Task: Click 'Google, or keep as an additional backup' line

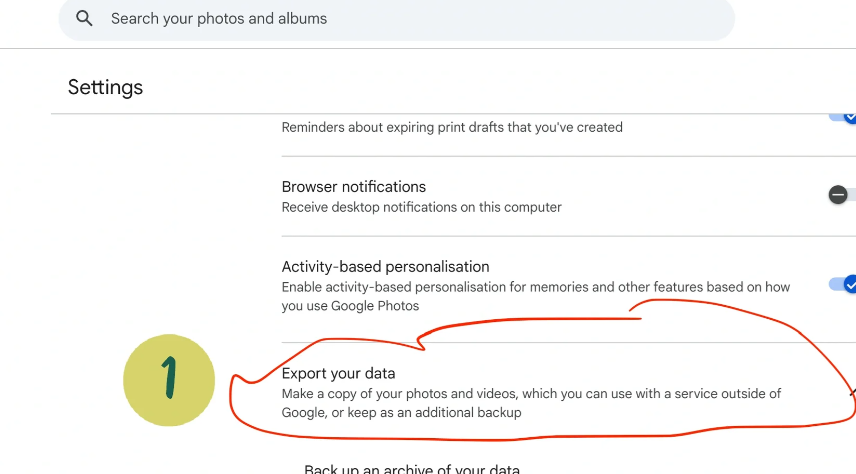Action: click(x=401, y=412)
